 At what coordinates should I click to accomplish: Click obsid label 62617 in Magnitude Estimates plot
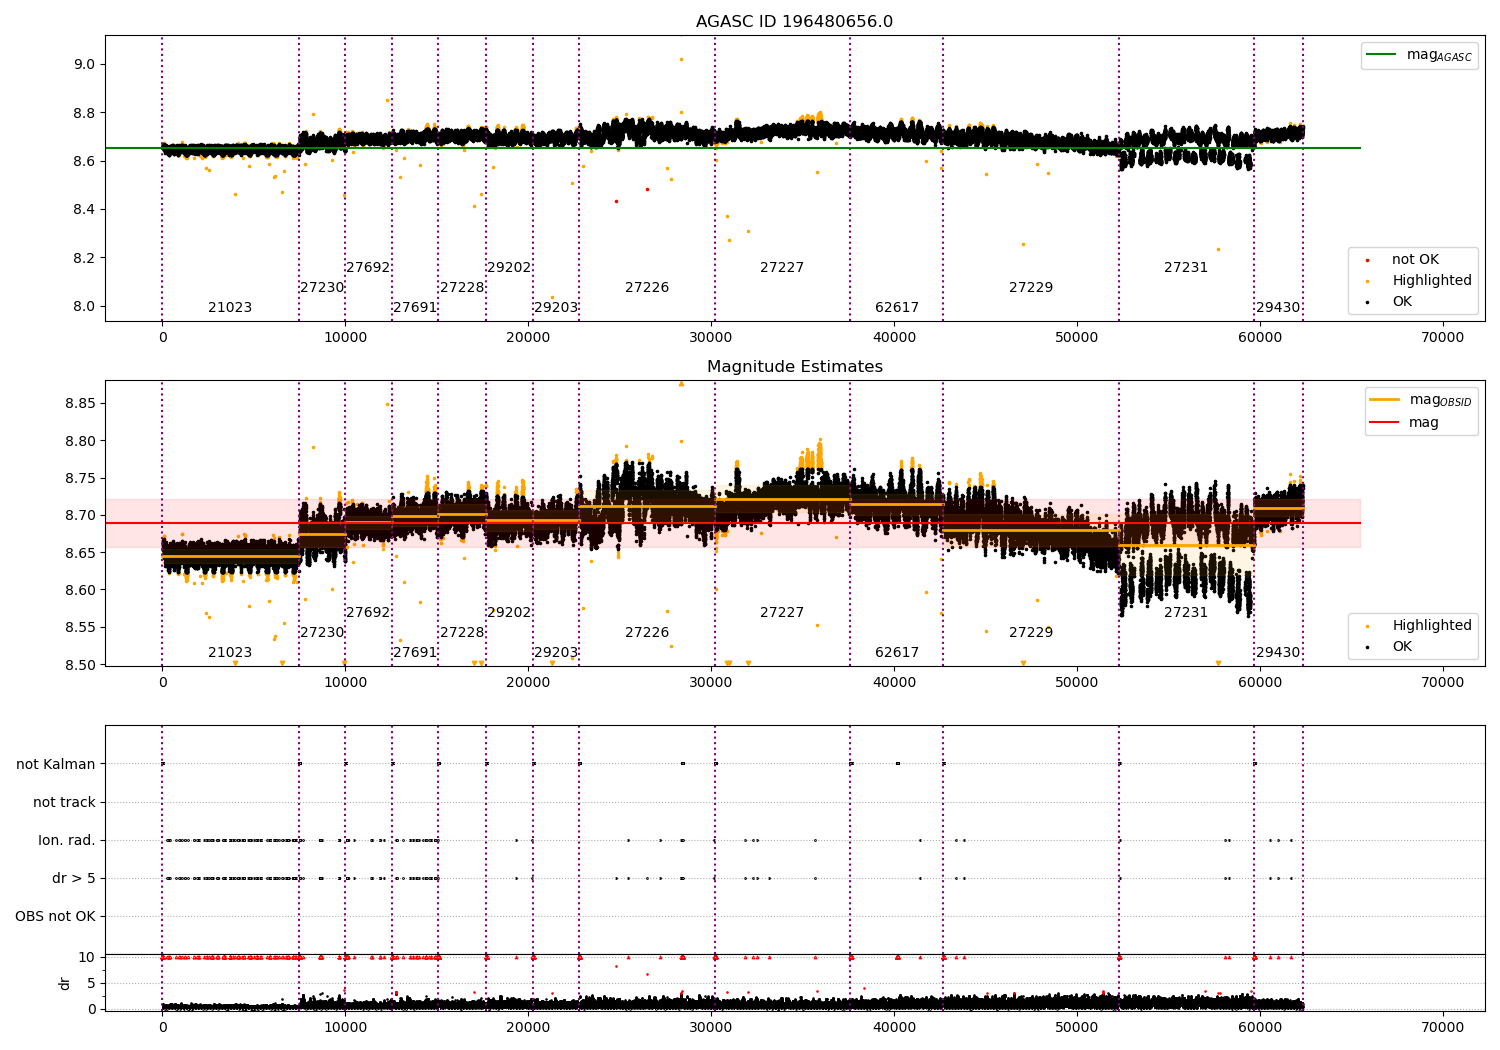(x=897, y=653)
